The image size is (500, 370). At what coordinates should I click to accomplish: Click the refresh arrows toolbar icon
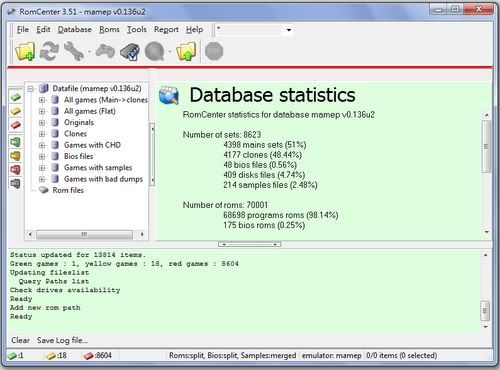coord(49,52)
